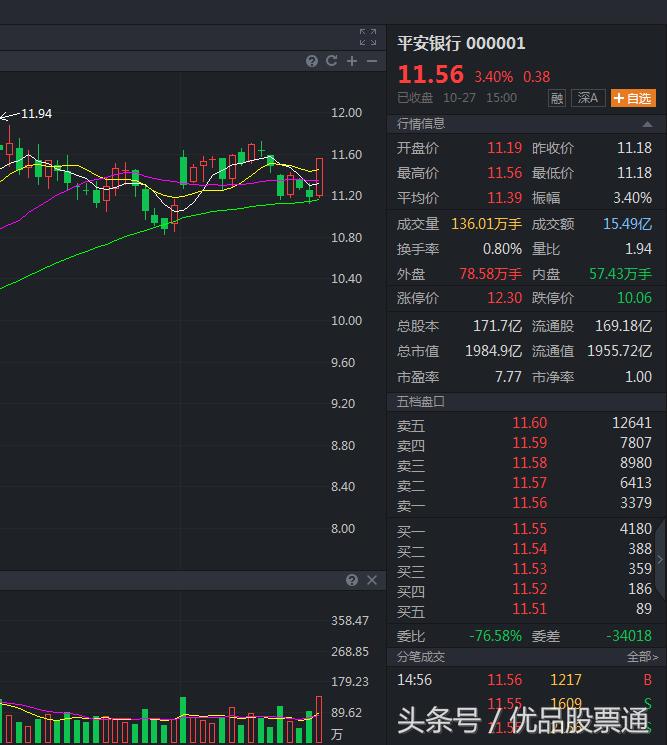Click the current price 11.56 in header
667x745 pixels.
tap(430, 75)
